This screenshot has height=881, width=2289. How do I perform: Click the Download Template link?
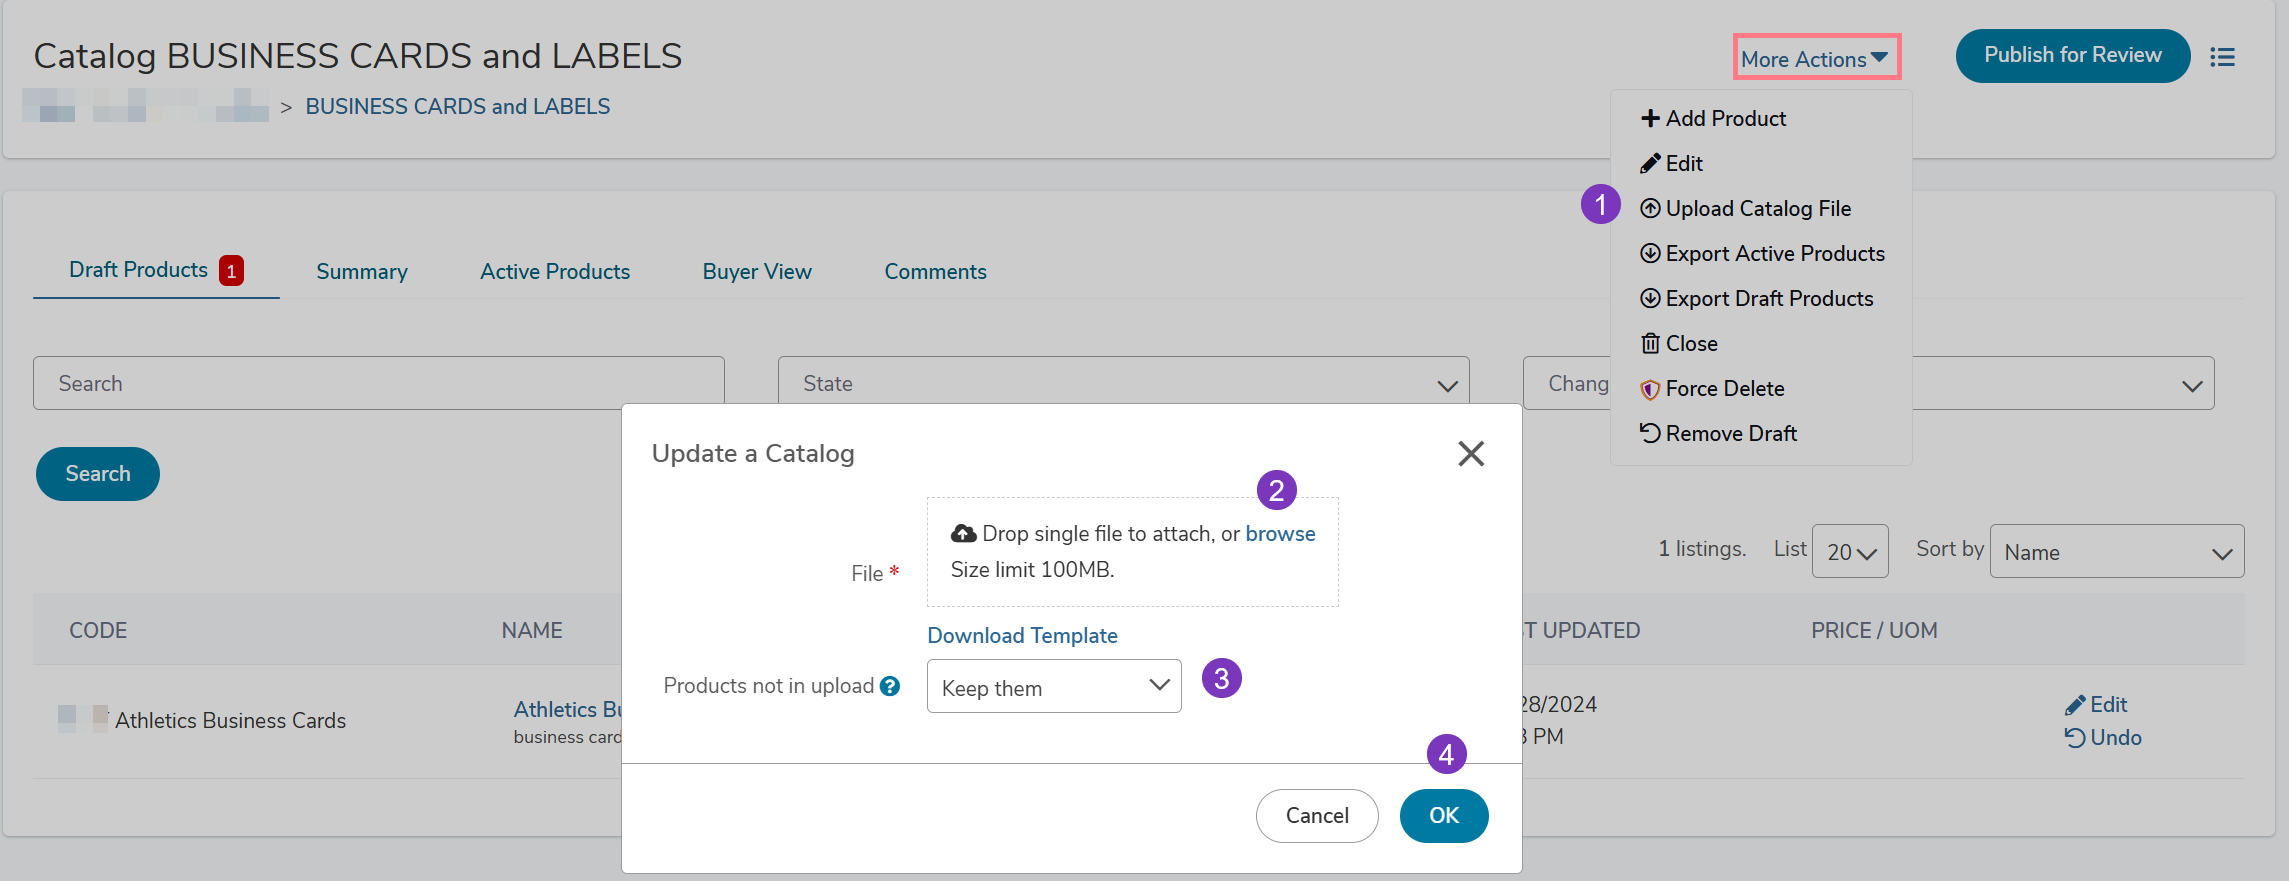pos(1022,636)
